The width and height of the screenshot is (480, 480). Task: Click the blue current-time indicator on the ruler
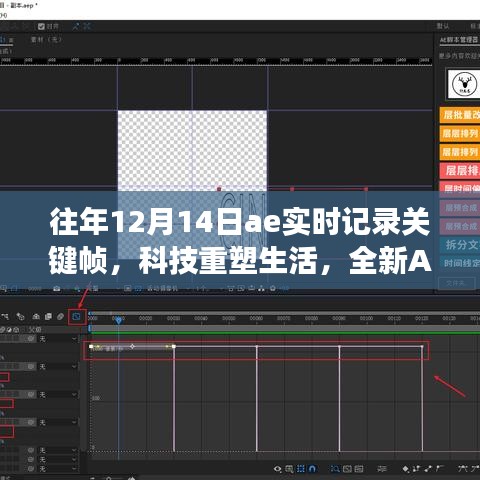[x=118, y=320]
